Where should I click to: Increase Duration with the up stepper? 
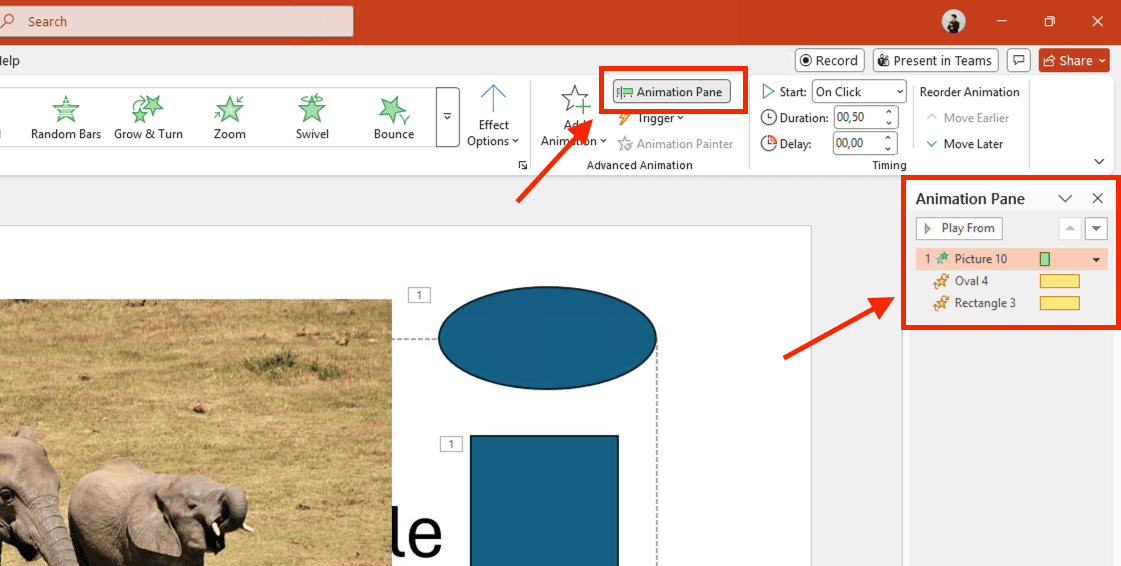click(889, 112)
